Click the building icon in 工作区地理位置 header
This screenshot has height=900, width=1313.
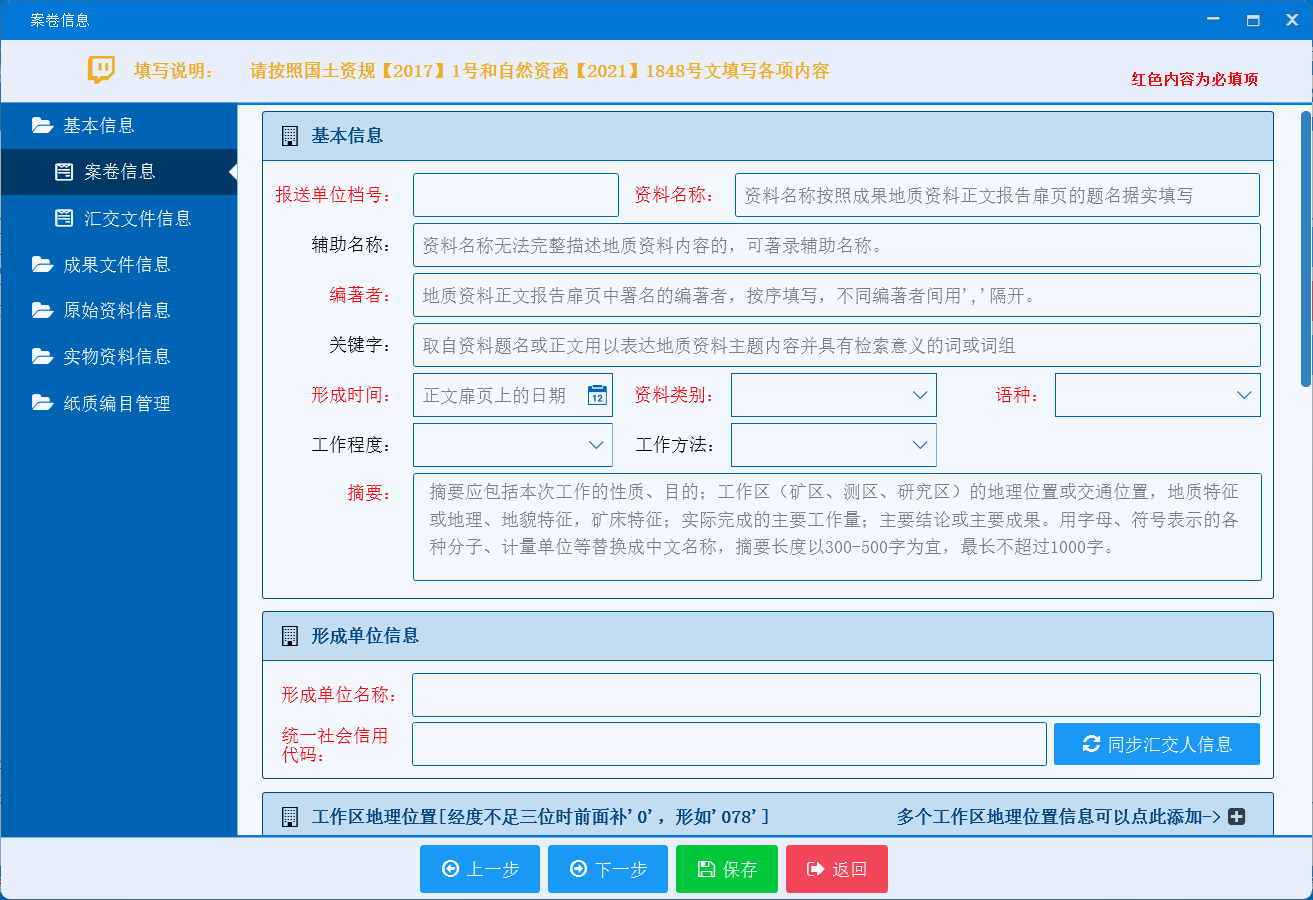click(x=290, y=817)
